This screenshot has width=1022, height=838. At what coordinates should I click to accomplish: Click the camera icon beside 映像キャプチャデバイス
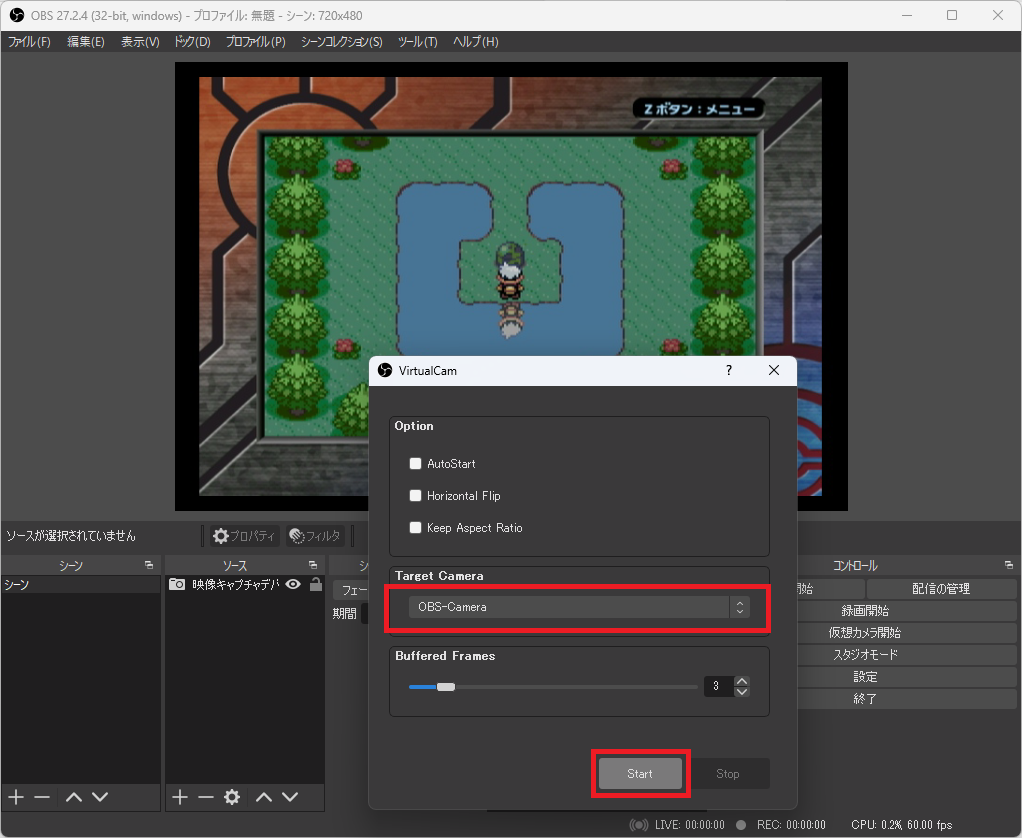point(176,583)
